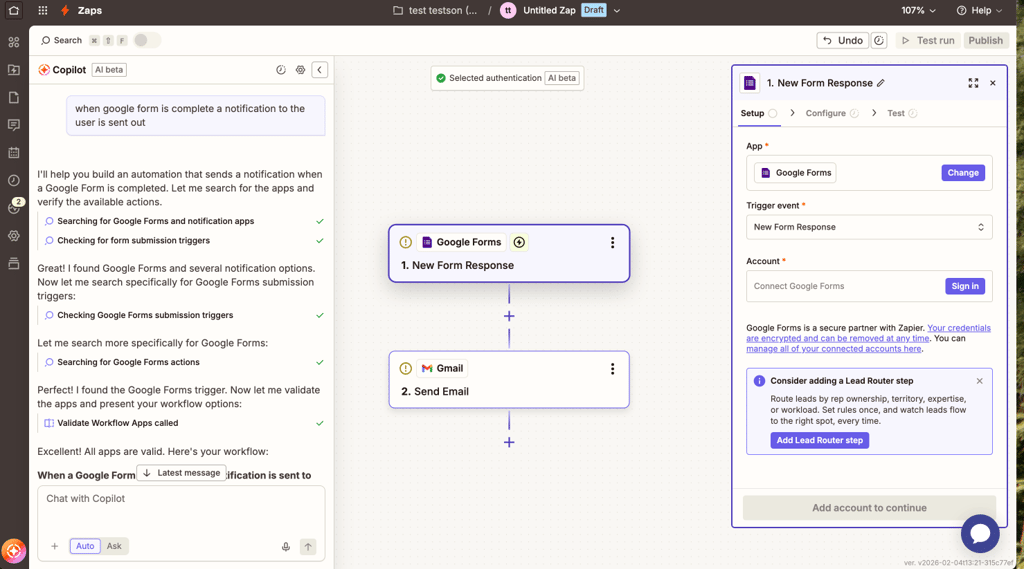Switch to the Configure tab
1024x569 pixels.
pos(832,113)
